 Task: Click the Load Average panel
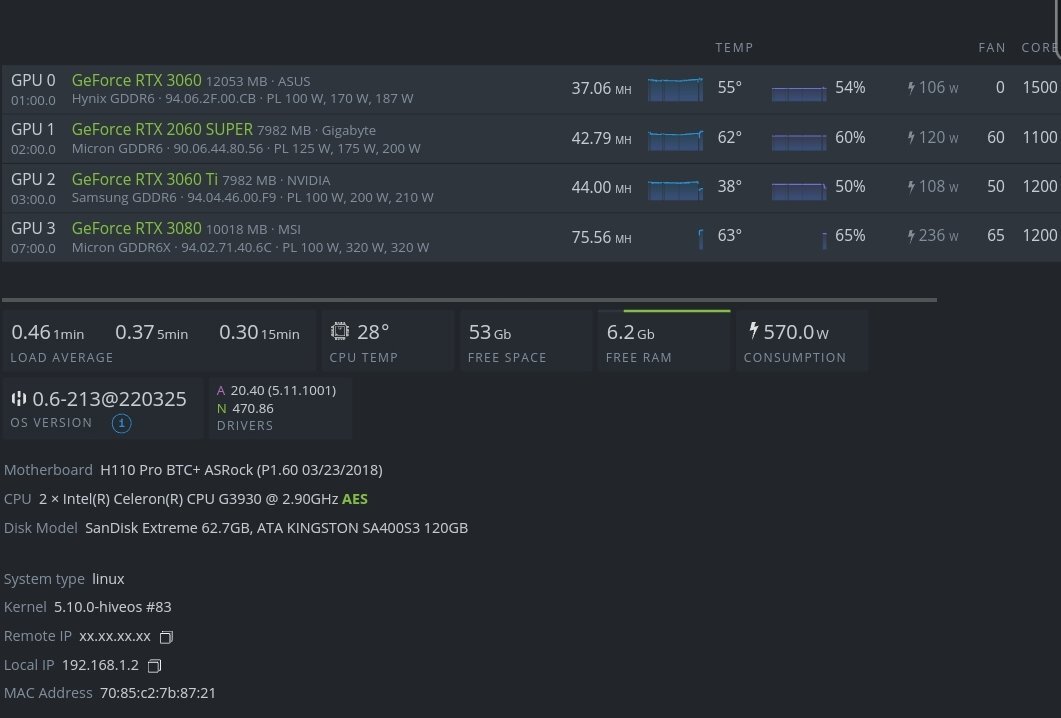(x=159, y=340)
